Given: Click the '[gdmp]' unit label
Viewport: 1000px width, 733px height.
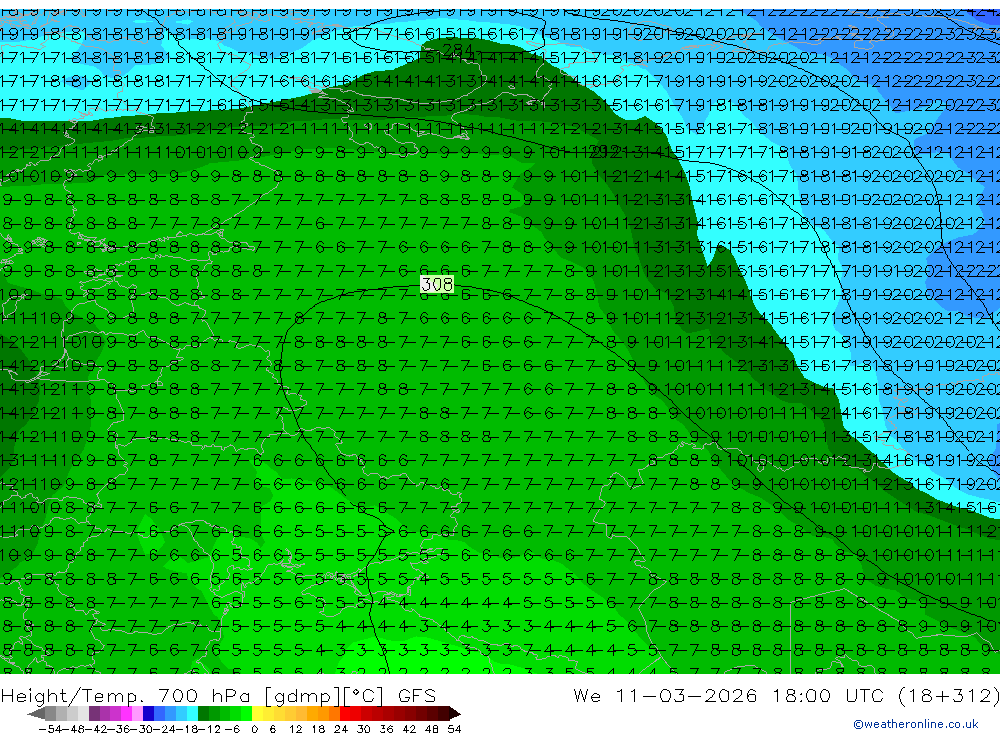Looking at the screenshot, I should [302, 695].
